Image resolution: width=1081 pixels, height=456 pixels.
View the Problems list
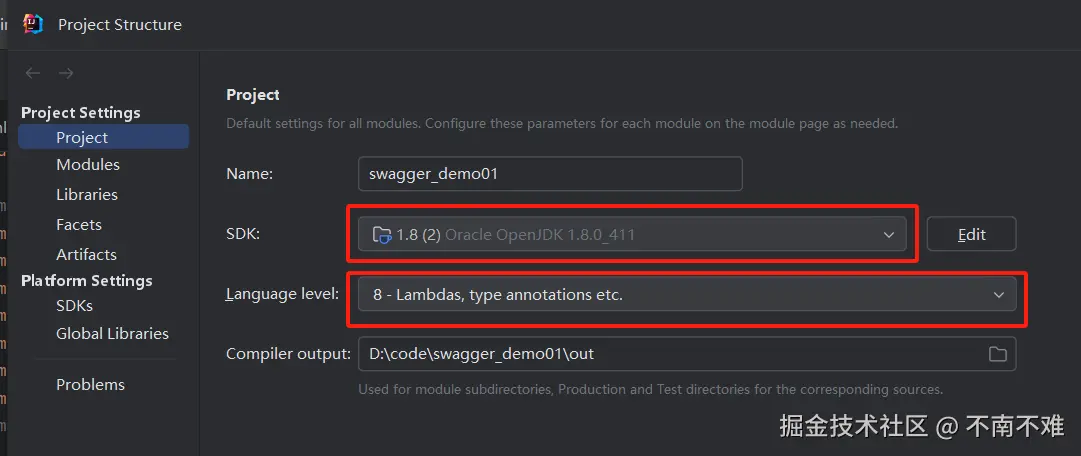90,384
